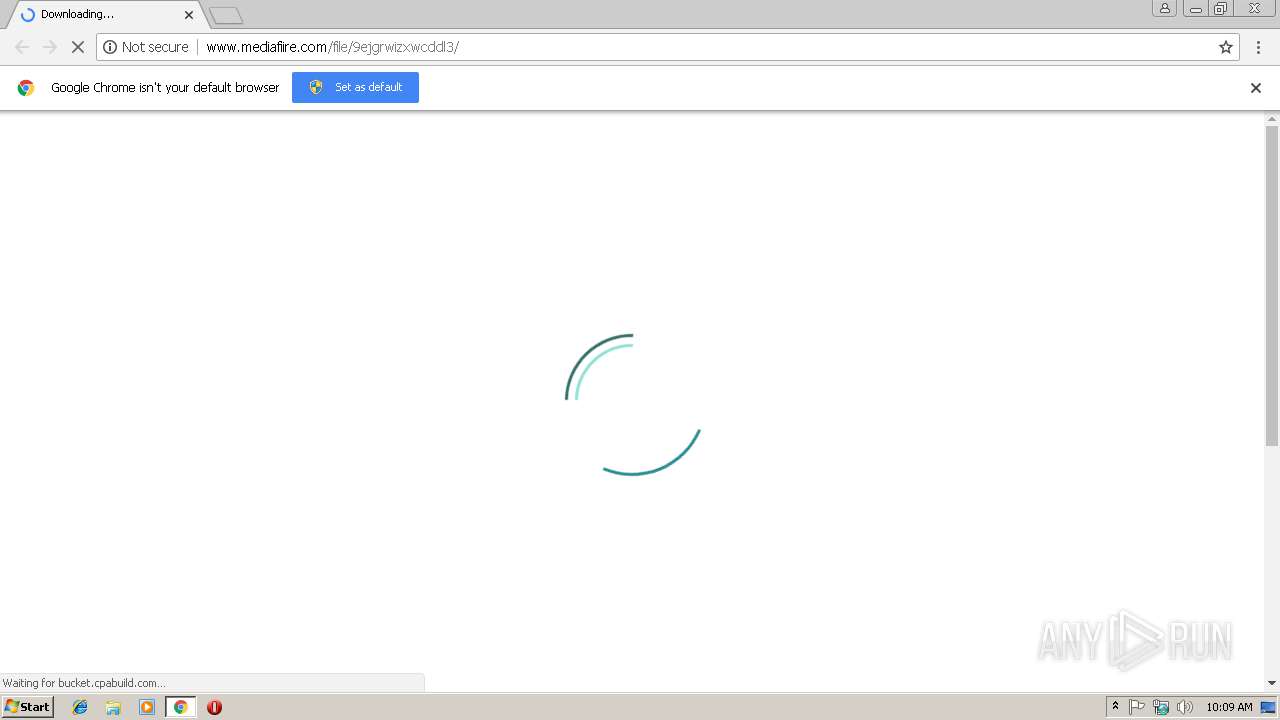Open the volume speaker icon
Viewport: 1280px width, 720px height.
[1185, 707]
